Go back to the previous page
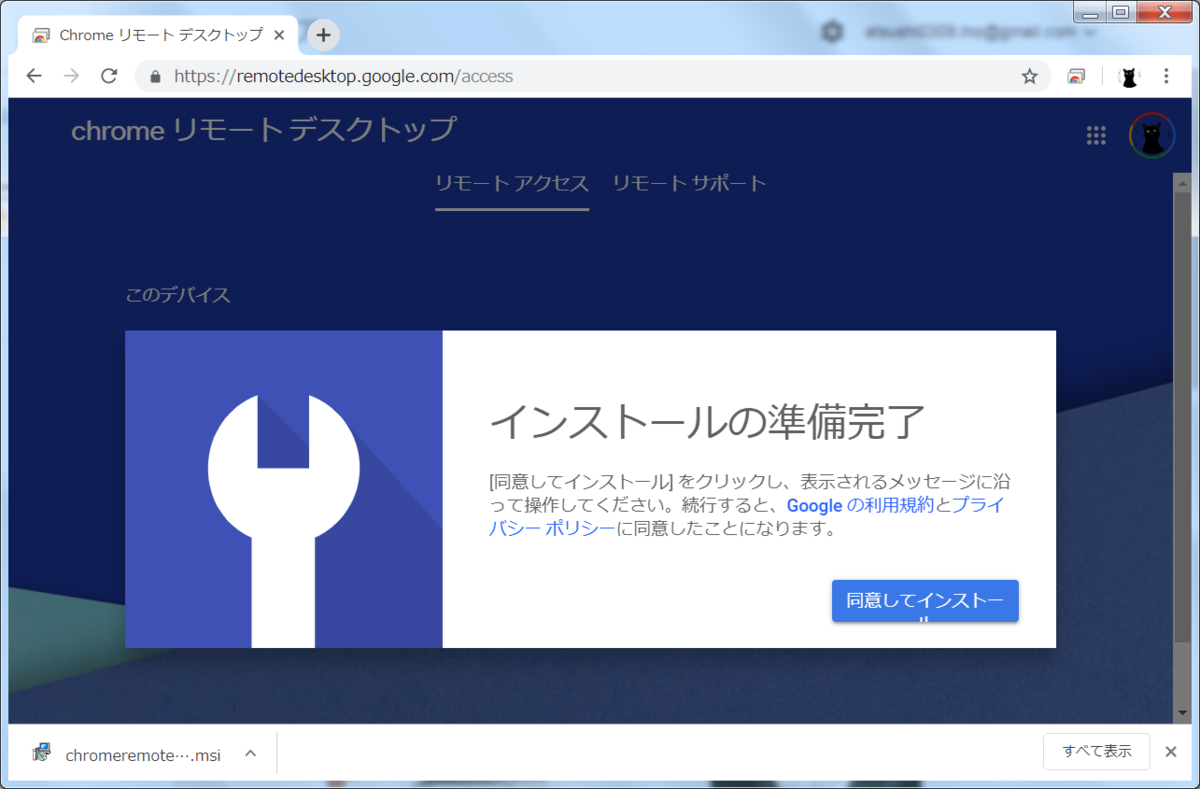1200x789 pixels. (x=35, y=76)
